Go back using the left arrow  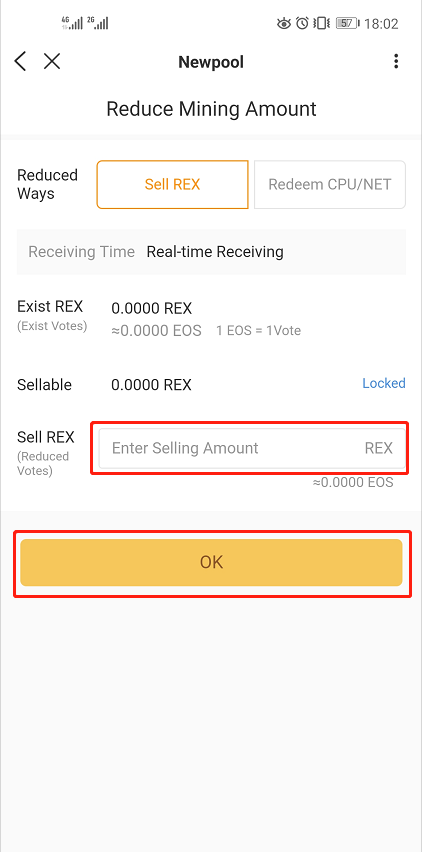click(x=20, y=61)
